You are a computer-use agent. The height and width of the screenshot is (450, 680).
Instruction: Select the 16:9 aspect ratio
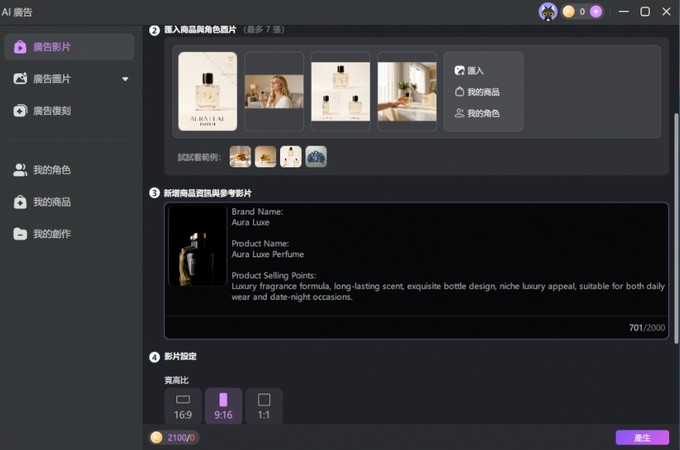pos(183,406)
